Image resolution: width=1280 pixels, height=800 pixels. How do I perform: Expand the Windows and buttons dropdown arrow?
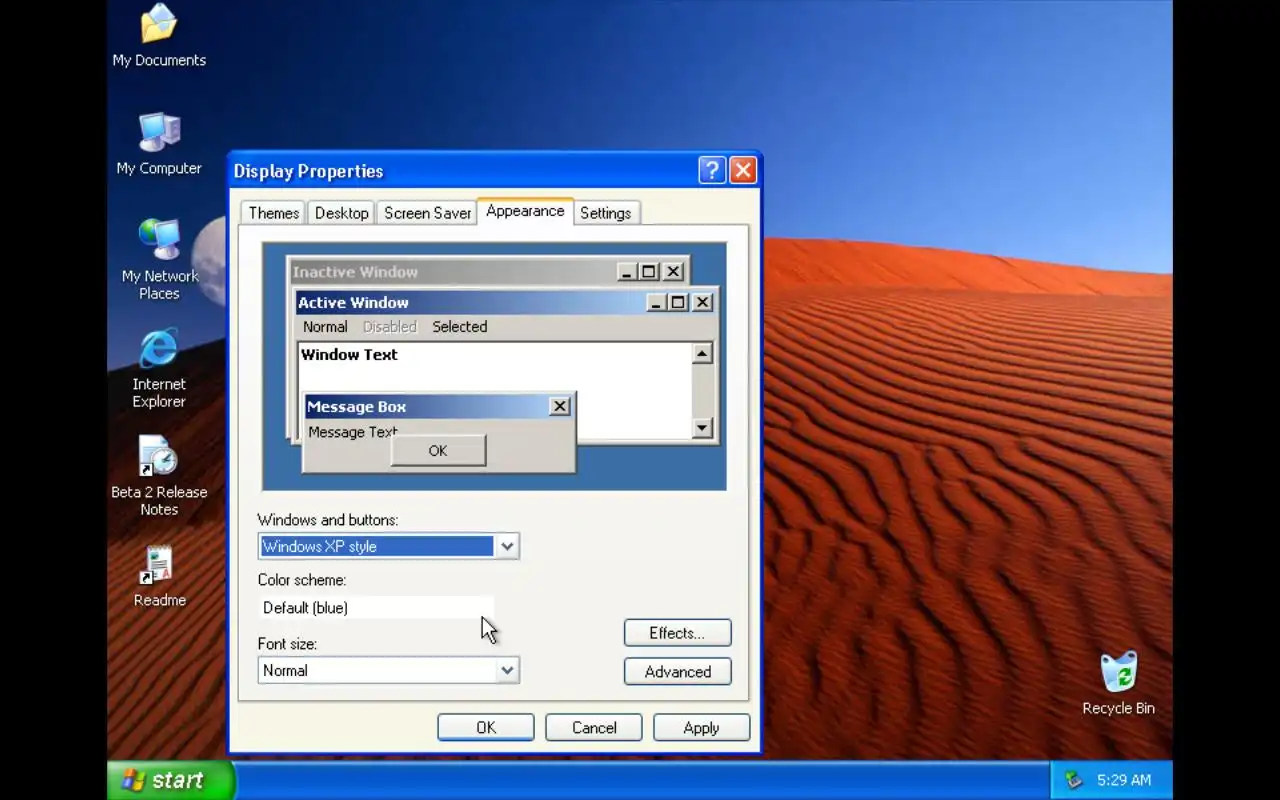507,546
